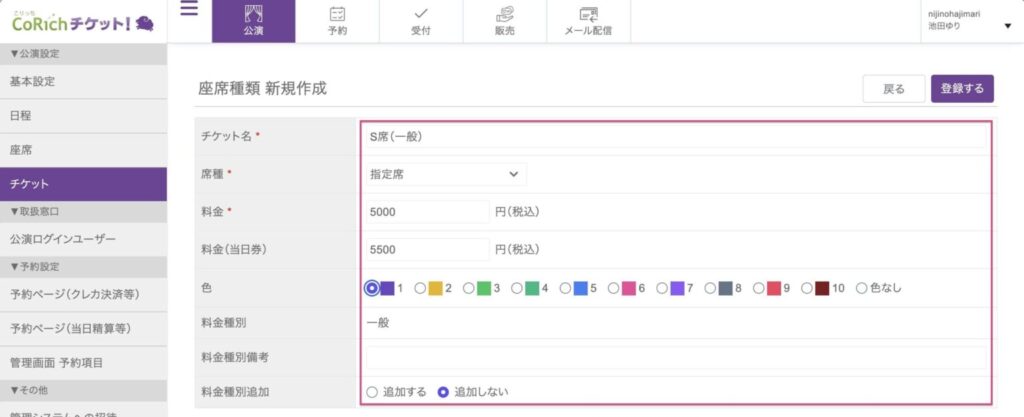Image resolution: width=1024 pixels, height=417 pixels.
Task: Choose the 色なし radio option
Action: (861, 288)
